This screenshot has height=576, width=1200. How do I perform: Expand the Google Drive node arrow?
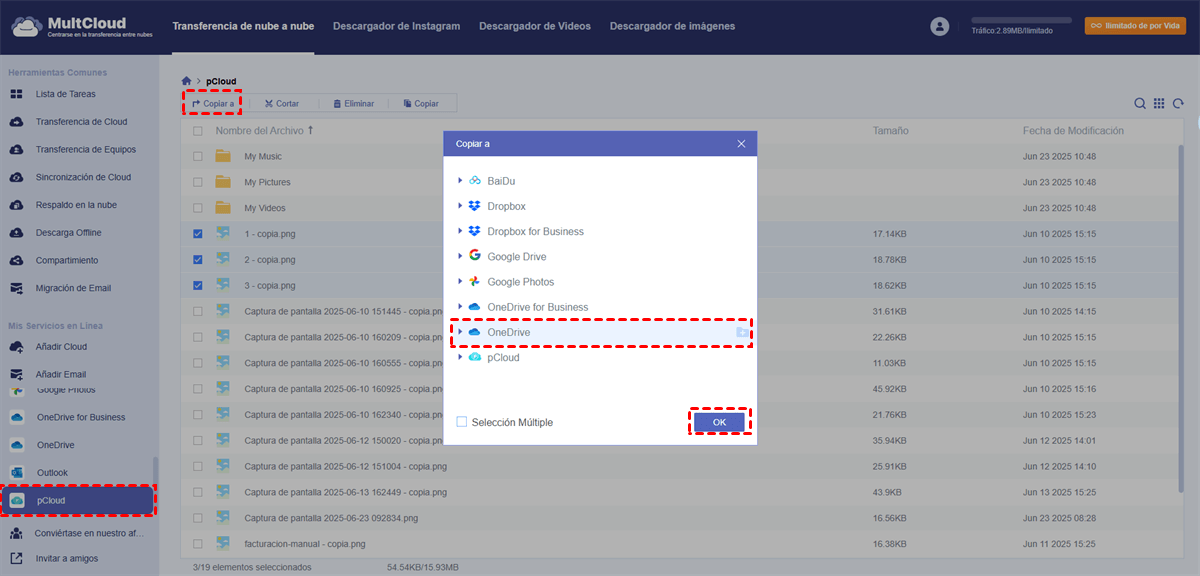(460, 256)
